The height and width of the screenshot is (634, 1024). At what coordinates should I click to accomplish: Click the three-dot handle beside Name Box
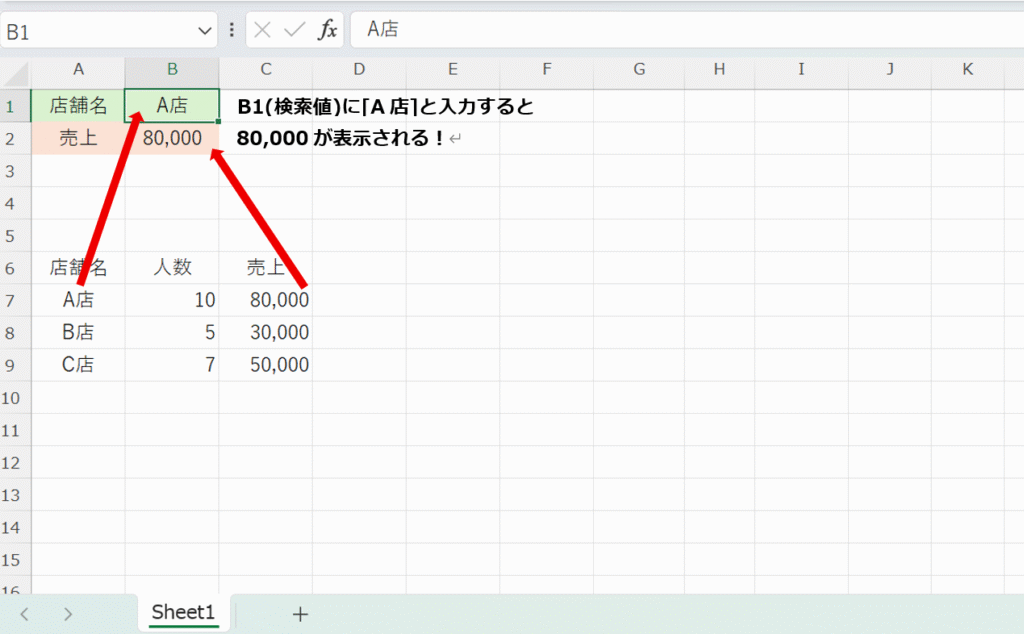click(232, 30)
